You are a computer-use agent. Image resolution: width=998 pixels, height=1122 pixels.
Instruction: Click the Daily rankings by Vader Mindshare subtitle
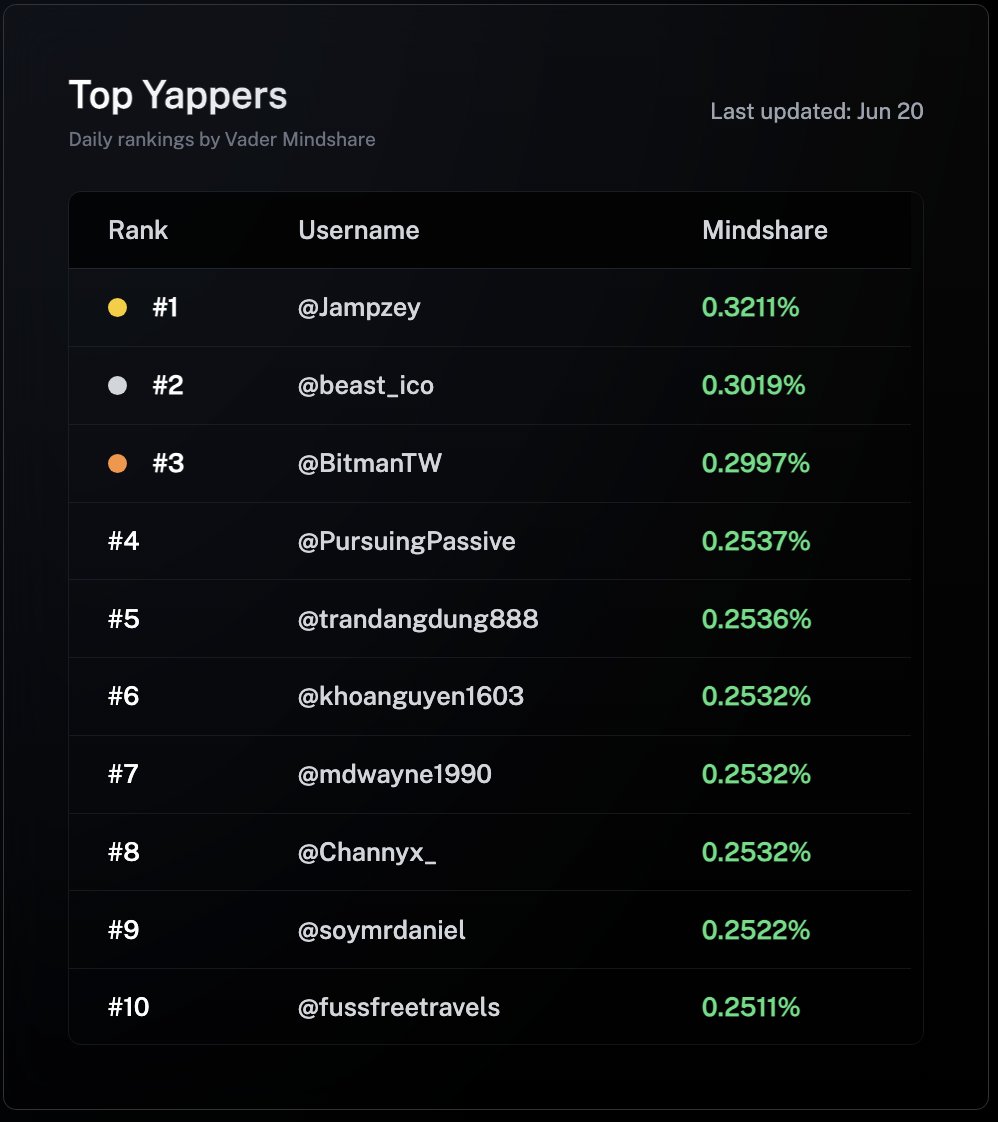(x=222, y=140)
